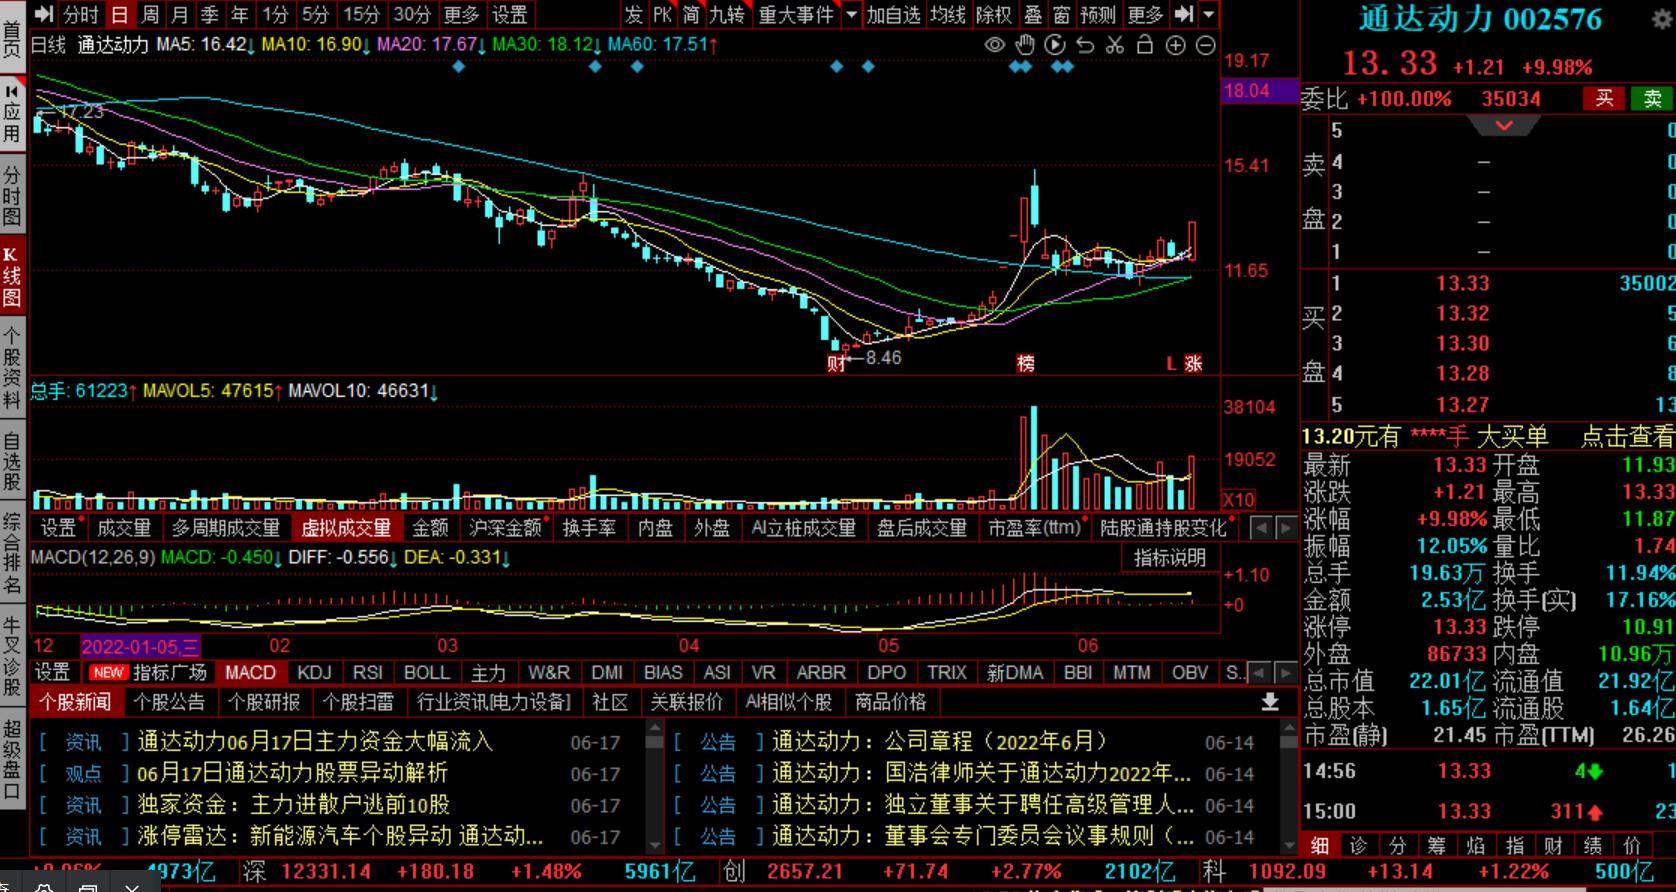The image size is (1676, 892).
Task: Click the undo arrow icon on chart
Action: pyautogui.click(x=1085, y=45)
